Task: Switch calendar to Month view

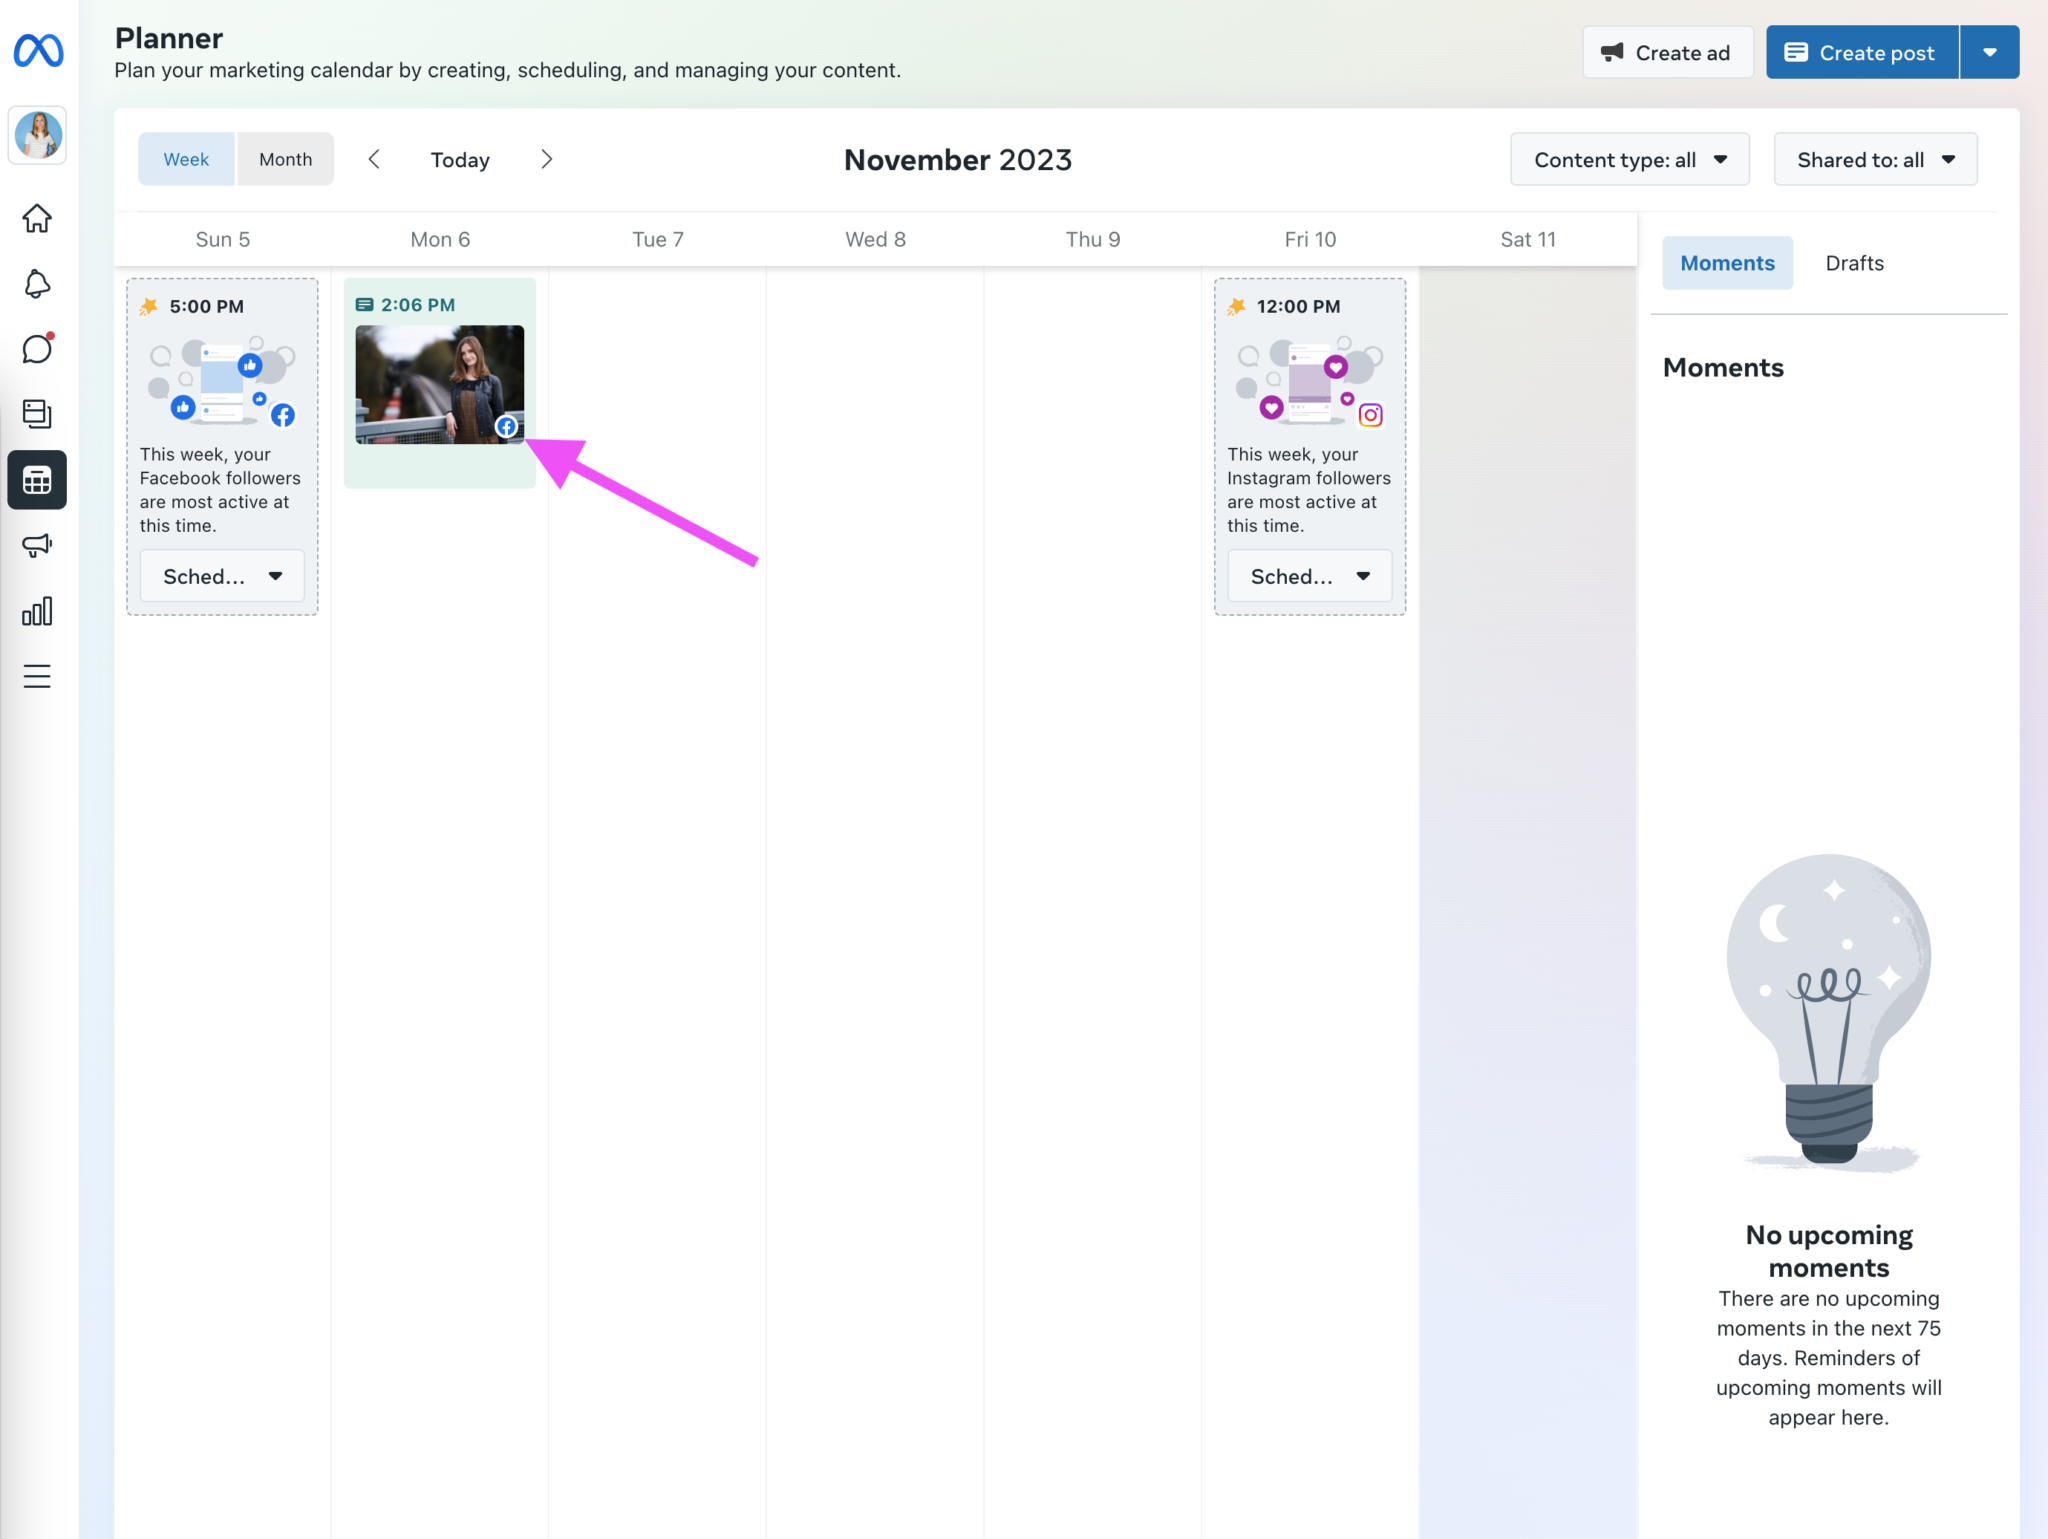Action: pos(285,158)
